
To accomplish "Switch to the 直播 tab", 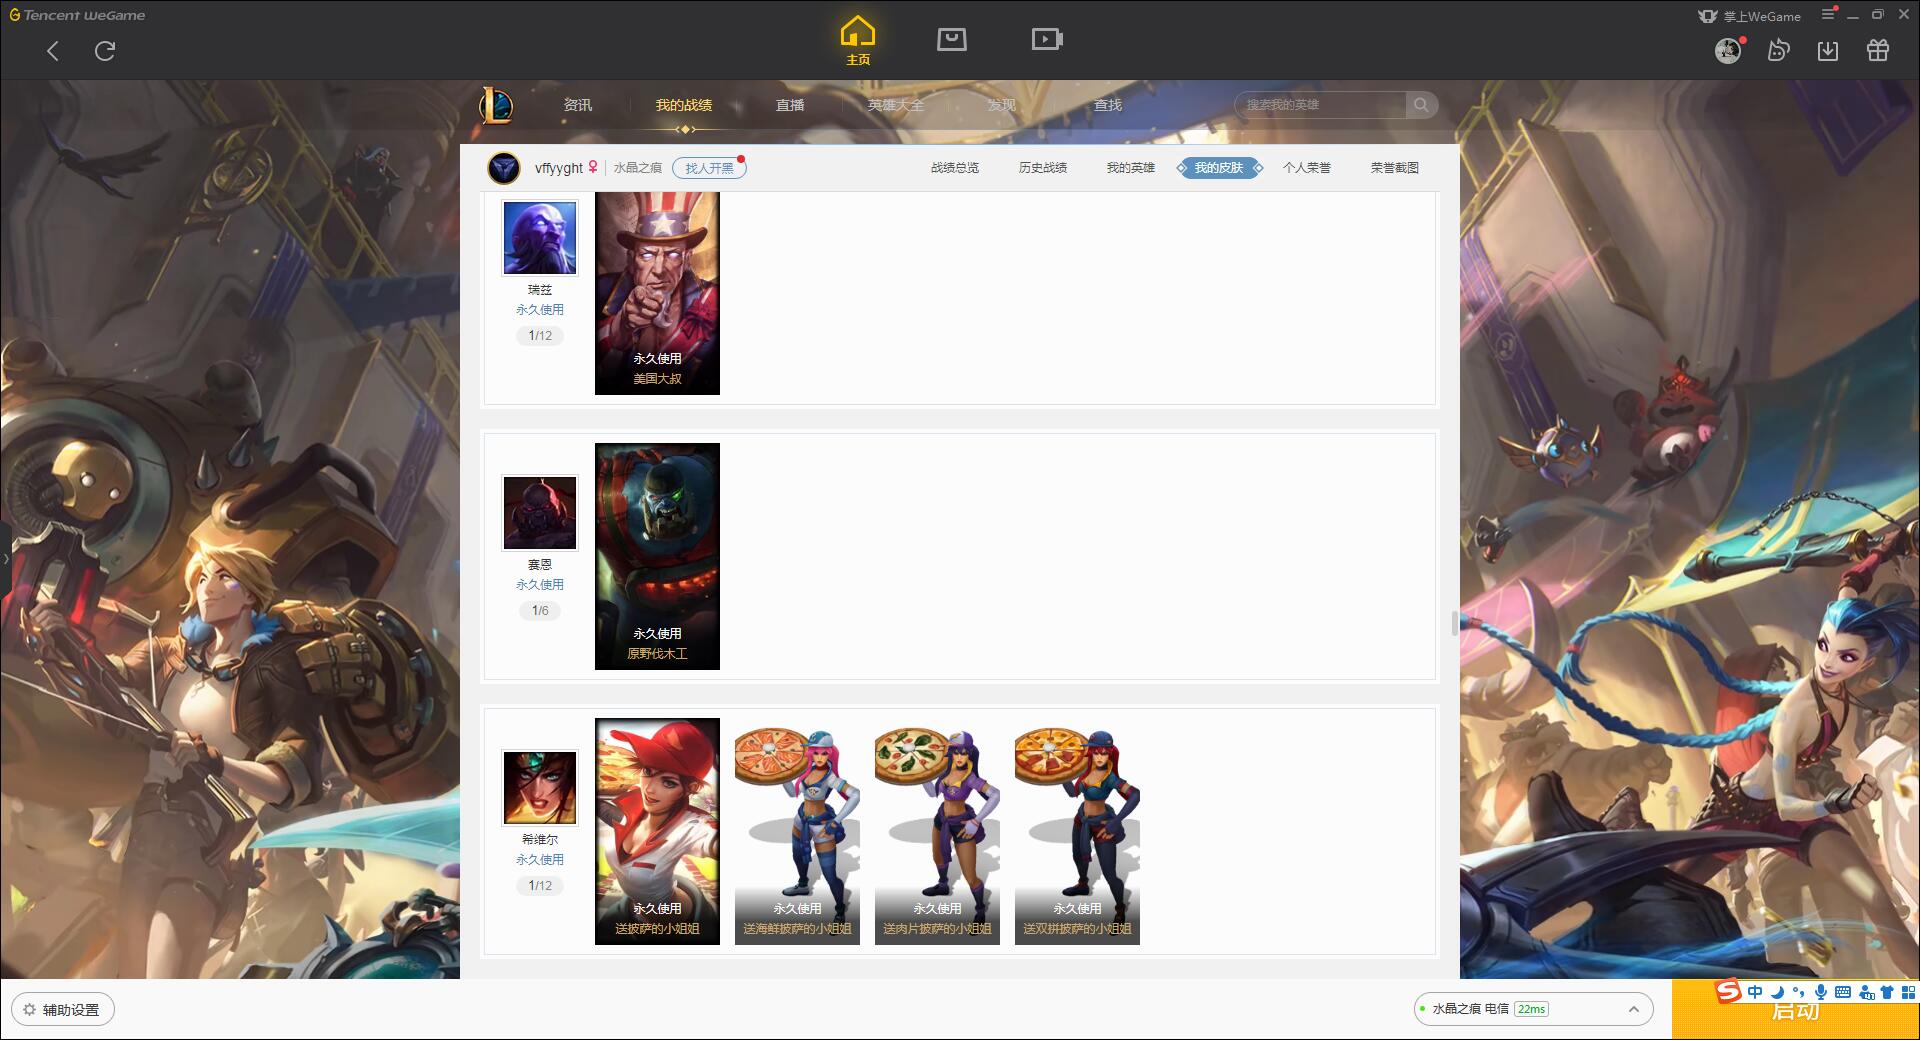I will coord(790,105).
